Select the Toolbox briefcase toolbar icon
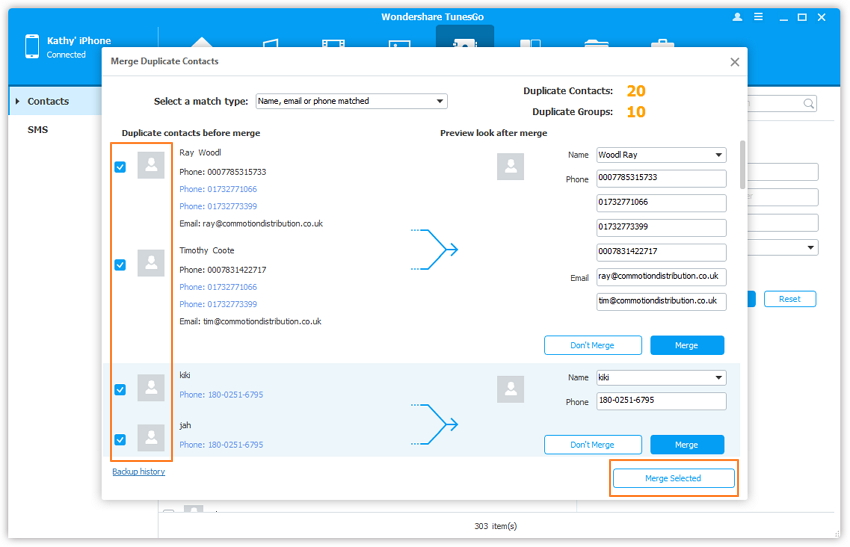Screen dimensions: 850x547 coord(662,43)
